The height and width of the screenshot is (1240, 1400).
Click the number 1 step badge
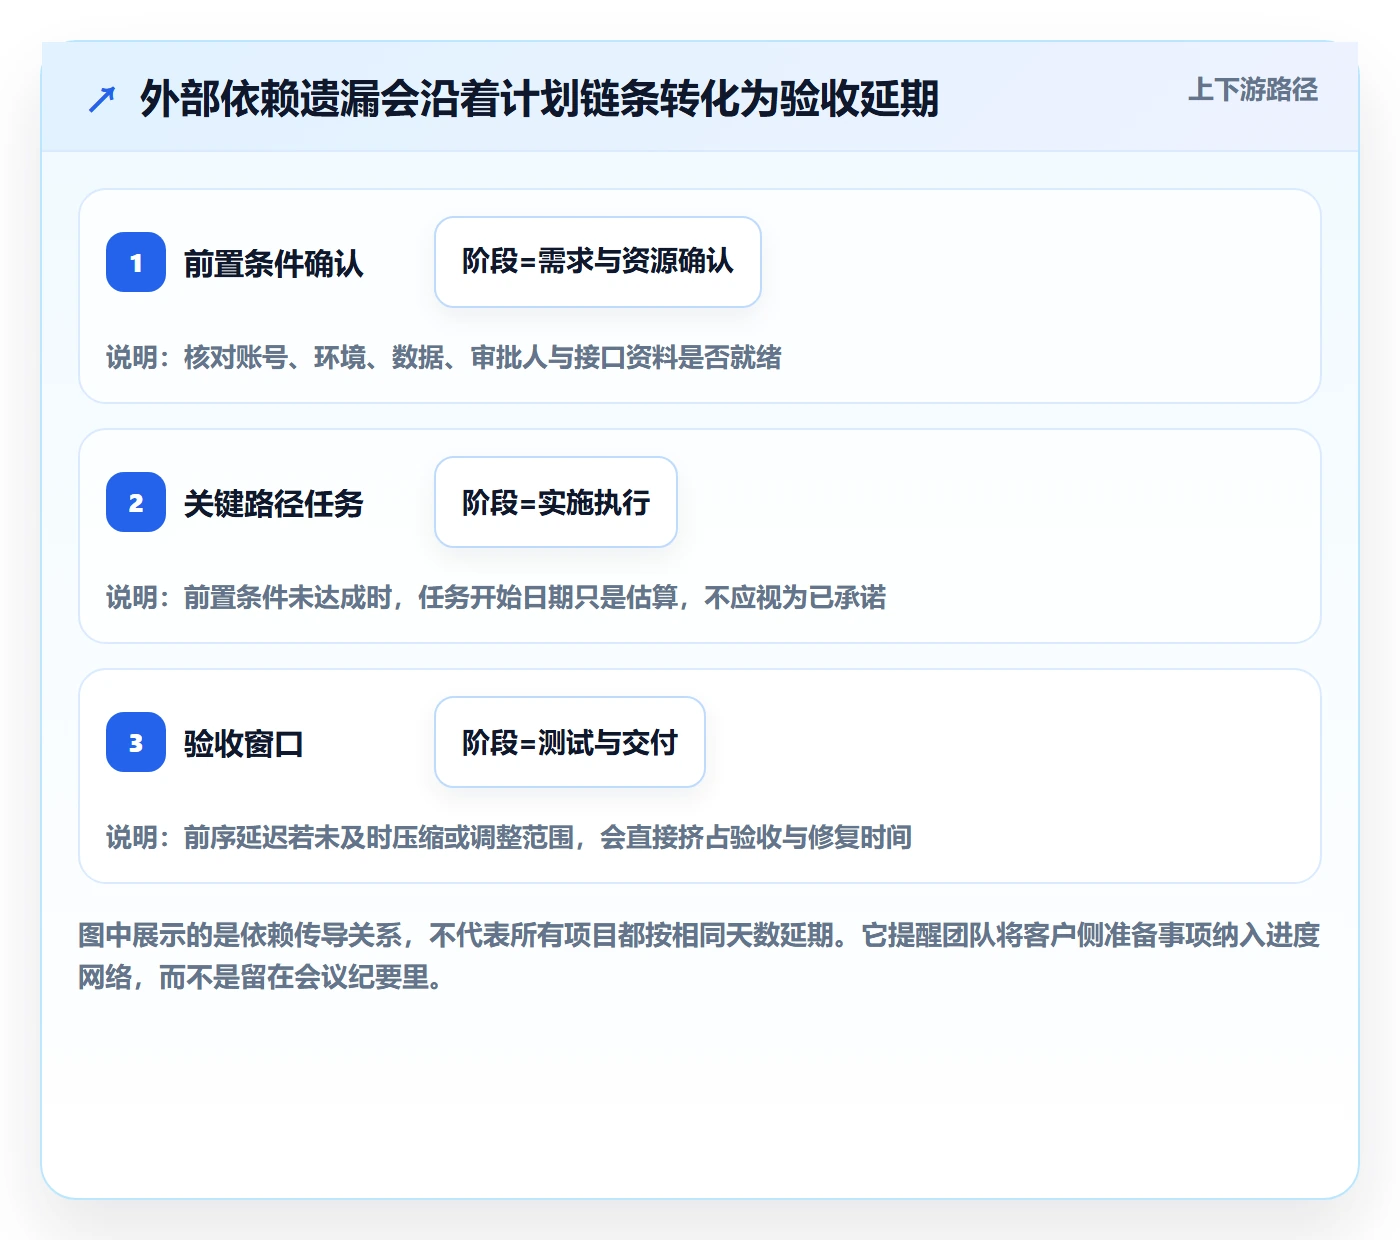(136, 262)
